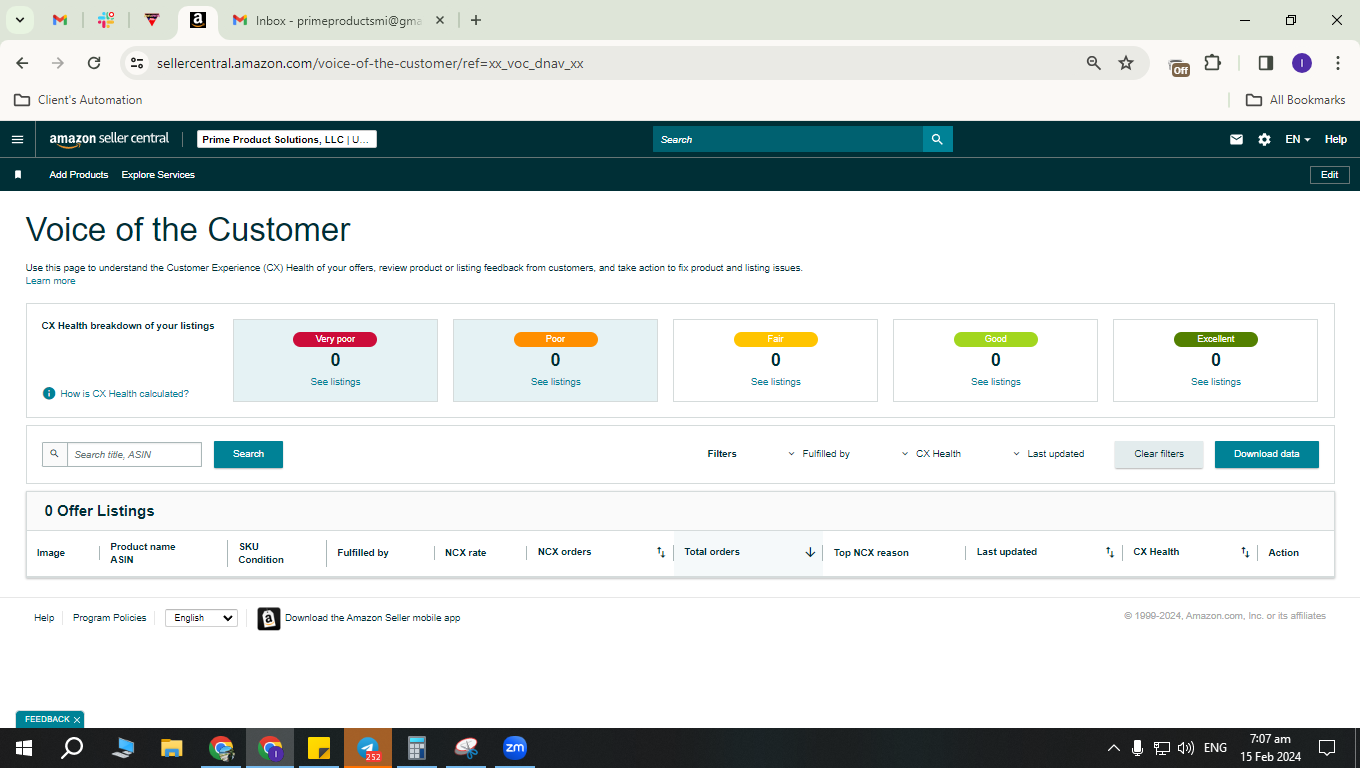The image size is (1360, 768).
Task: Open the settings gear in Seller Central
Action: (x=1264, y=140)
